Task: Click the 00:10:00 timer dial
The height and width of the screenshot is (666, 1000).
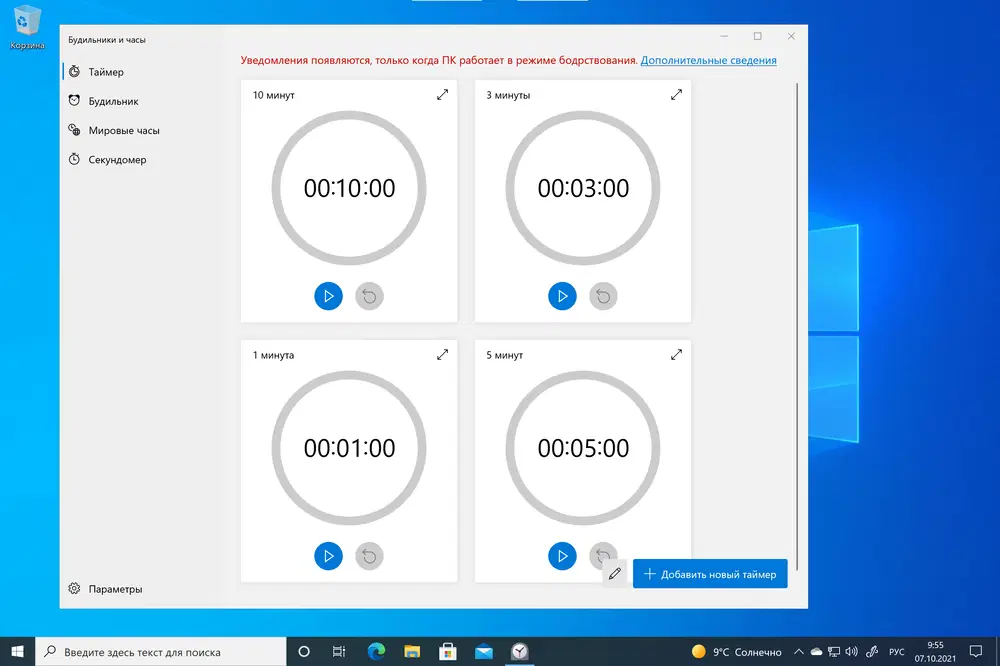Action: point(349,188)
